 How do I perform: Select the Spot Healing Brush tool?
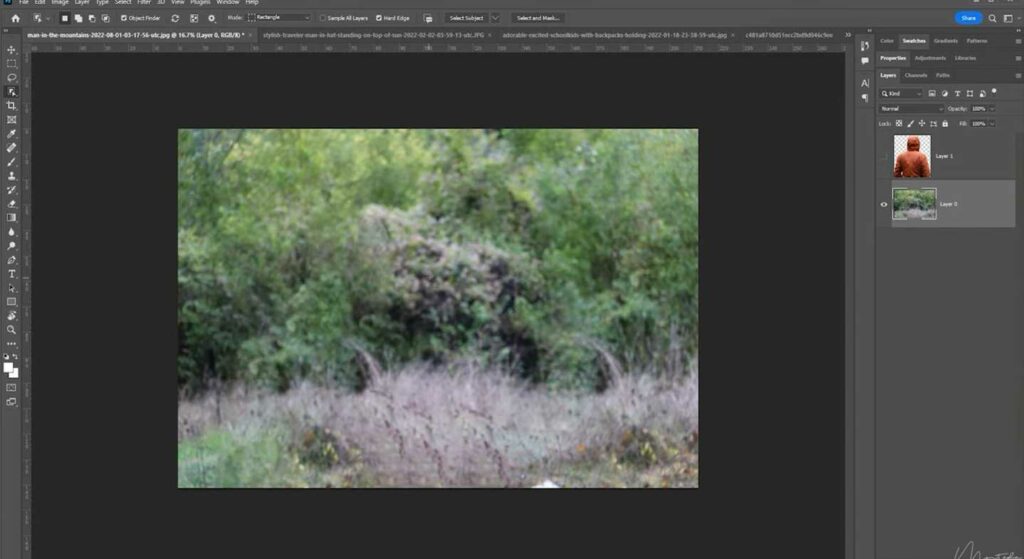[11, 148]
